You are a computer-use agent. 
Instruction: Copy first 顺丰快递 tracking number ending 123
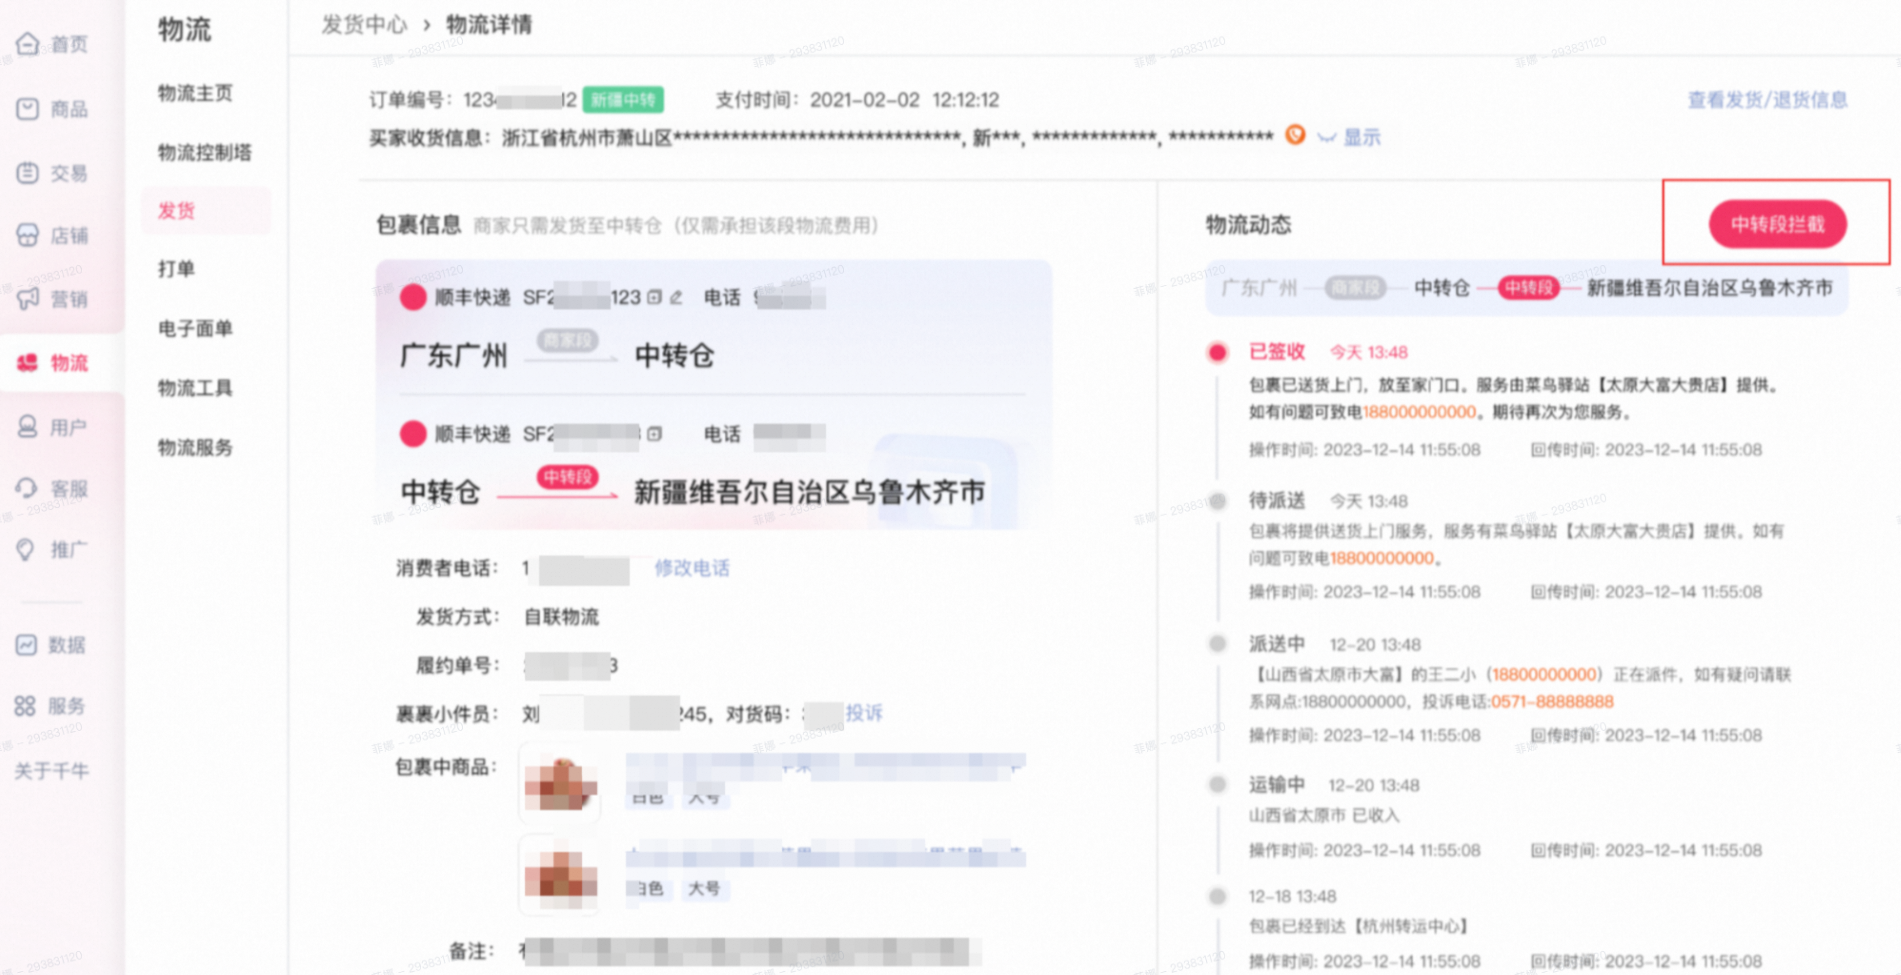[654, 297]
